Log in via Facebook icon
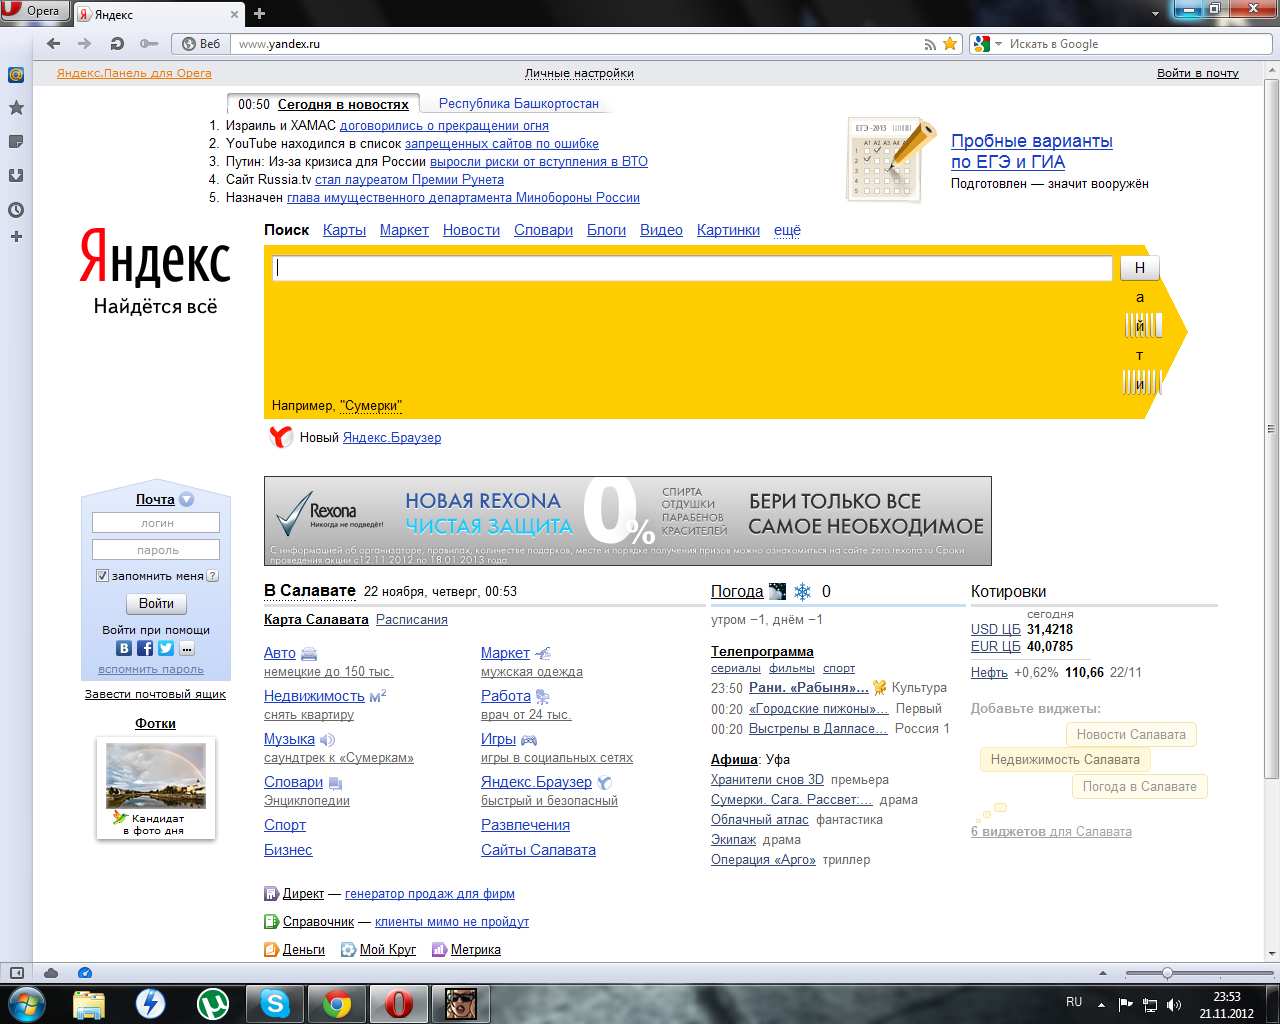This screenshot has width=1280, height=1024. [x=145, y=649]
